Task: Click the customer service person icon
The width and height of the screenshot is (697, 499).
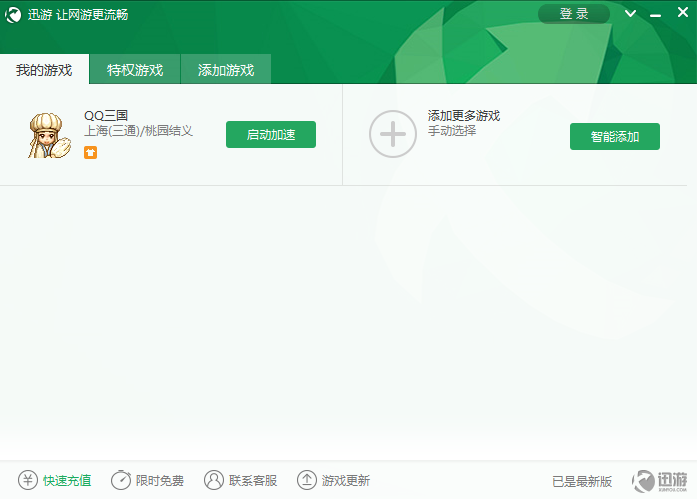Action: [x=214, y=480]
